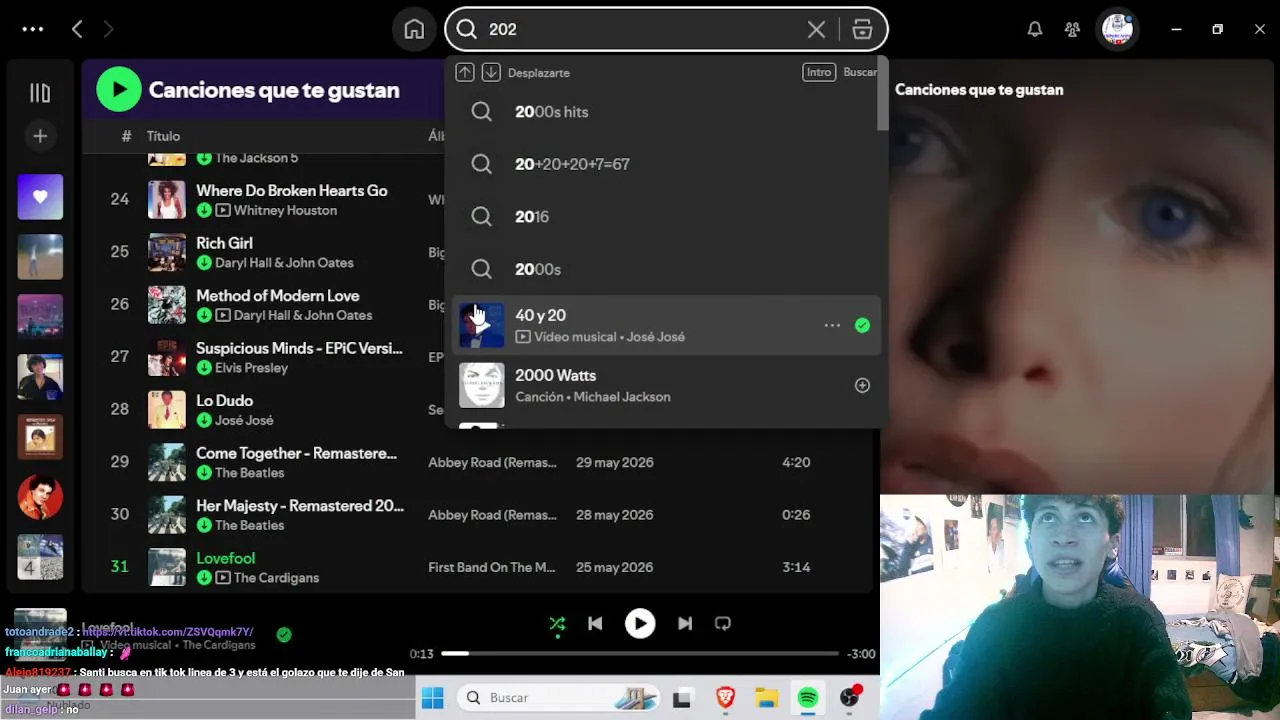Open the friends activity icon
Viewport: 1280px width, 720px height.
1072,29
